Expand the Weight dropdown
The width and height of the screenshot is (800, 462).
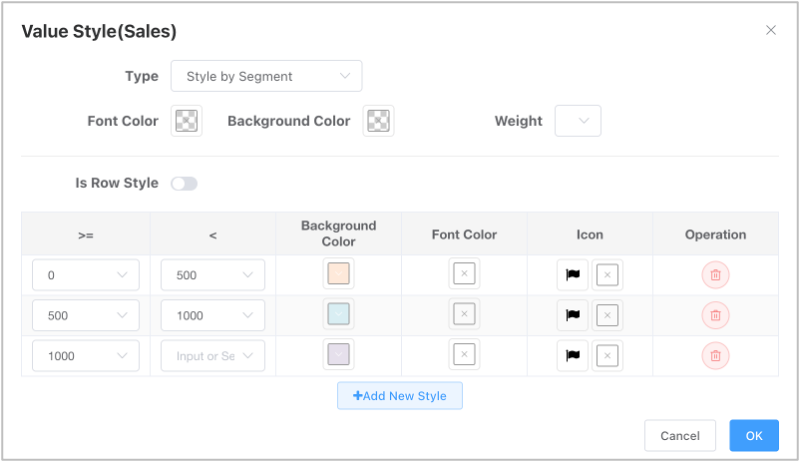(578, 121)
